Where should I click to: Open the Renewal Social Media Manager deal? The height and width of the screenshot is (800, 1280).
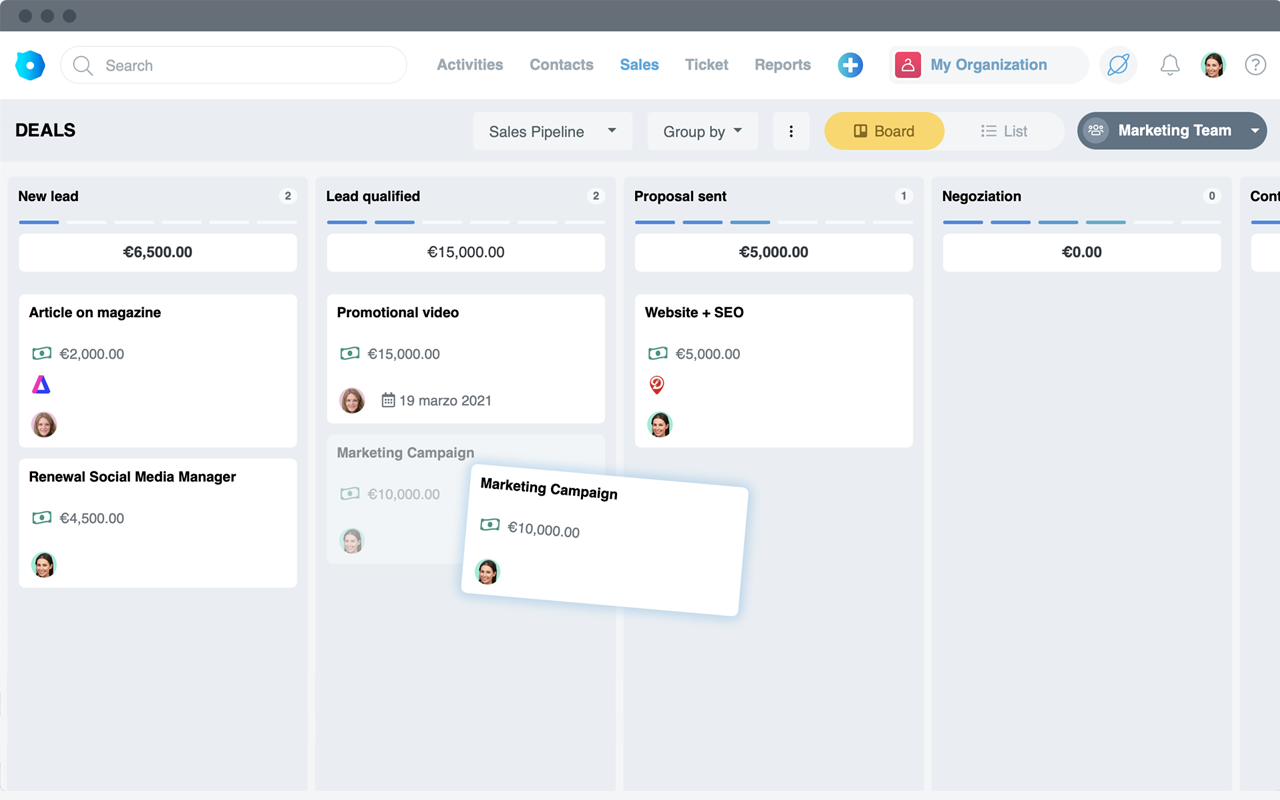tap(133, 477)
